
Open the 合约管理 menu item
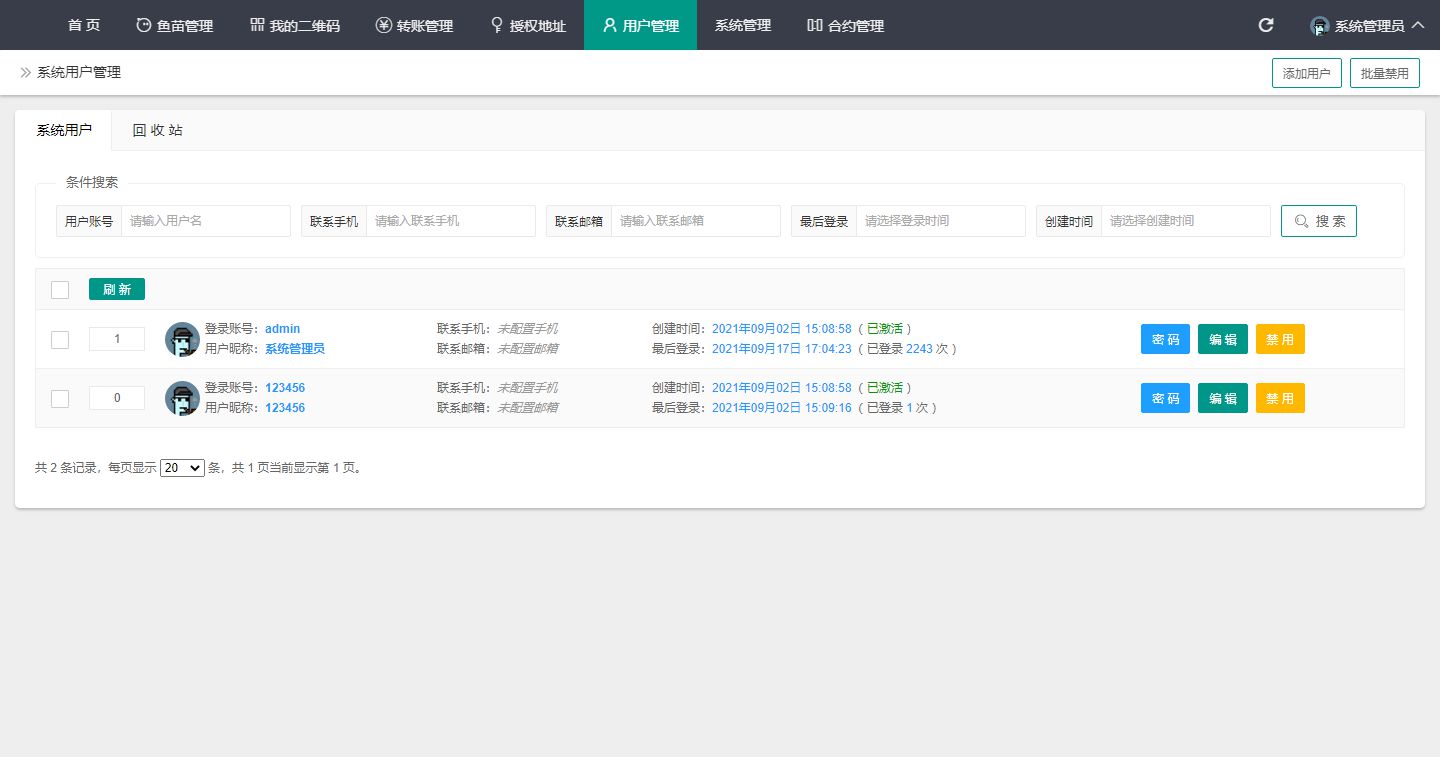[x=844, y=25]
